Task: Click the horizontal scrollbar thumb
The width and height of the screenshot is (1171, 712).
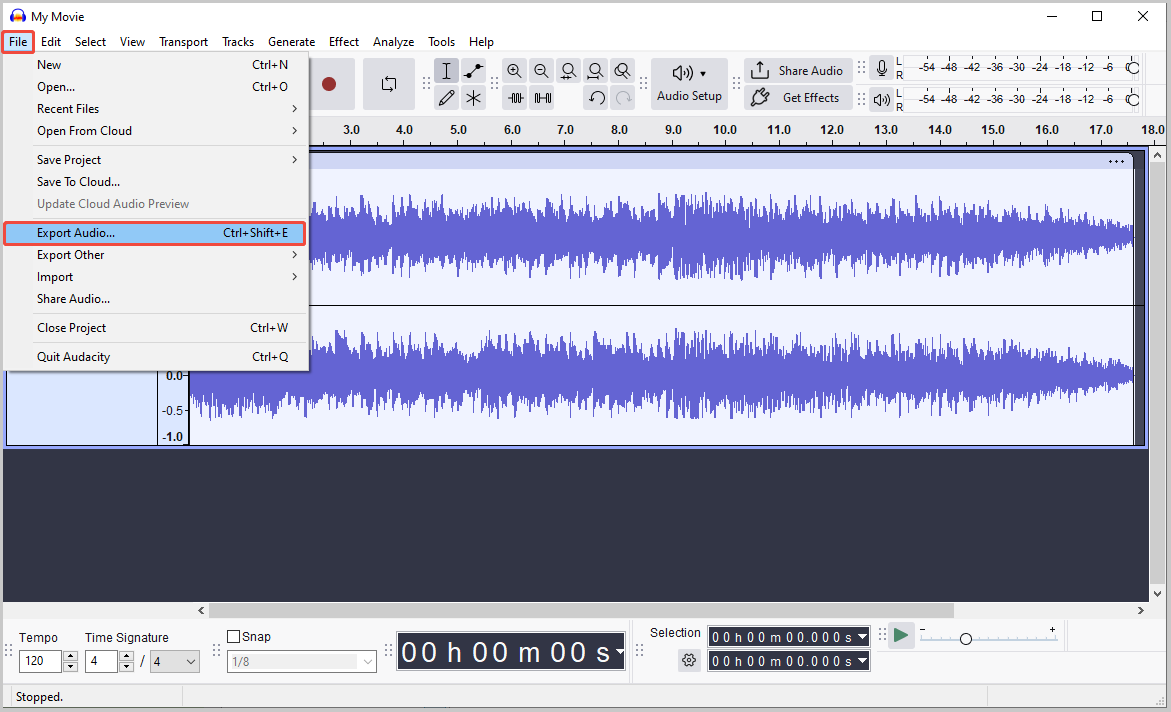Action: [581, 610]
